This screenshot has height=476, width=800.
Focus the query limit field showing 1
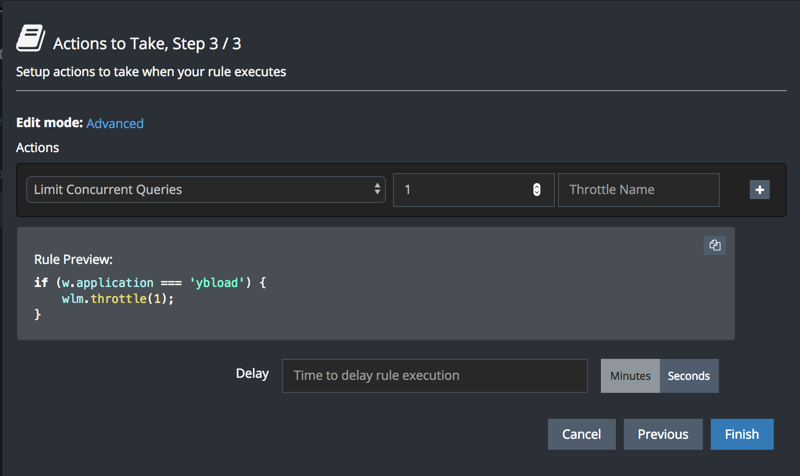(460, 190)
